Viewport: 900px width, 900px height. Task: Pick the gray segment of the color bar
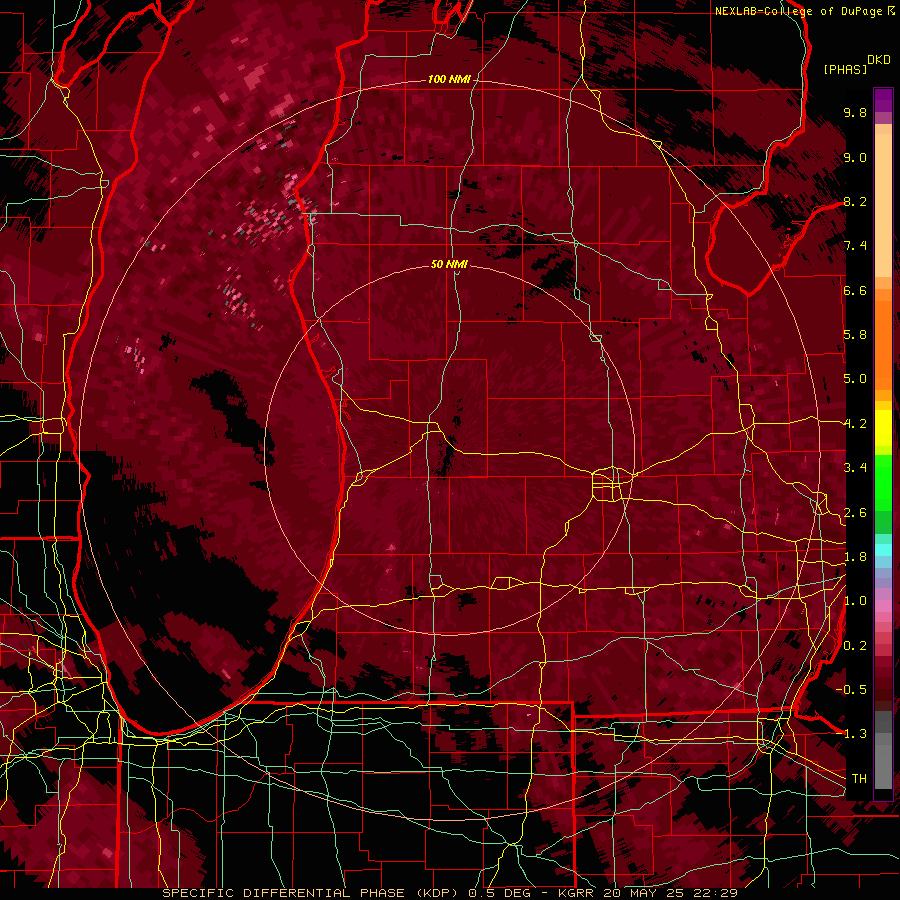883,752
